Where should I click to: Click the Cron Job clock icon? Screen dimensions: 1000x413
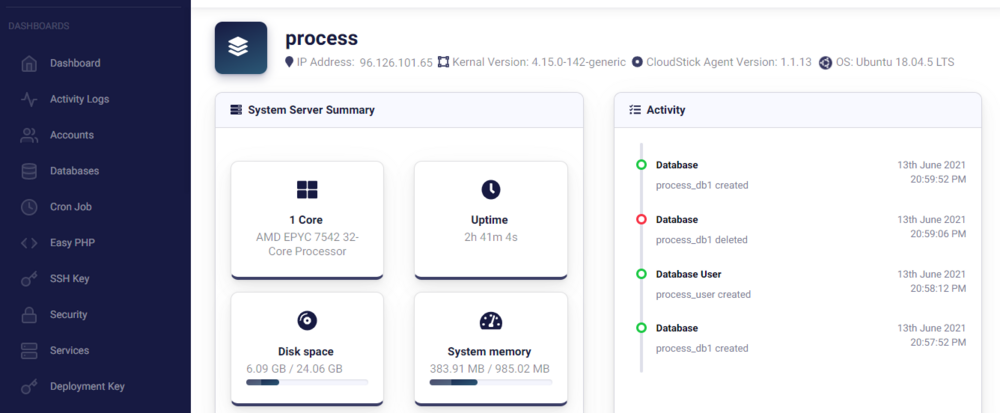(x=30, y=207)
